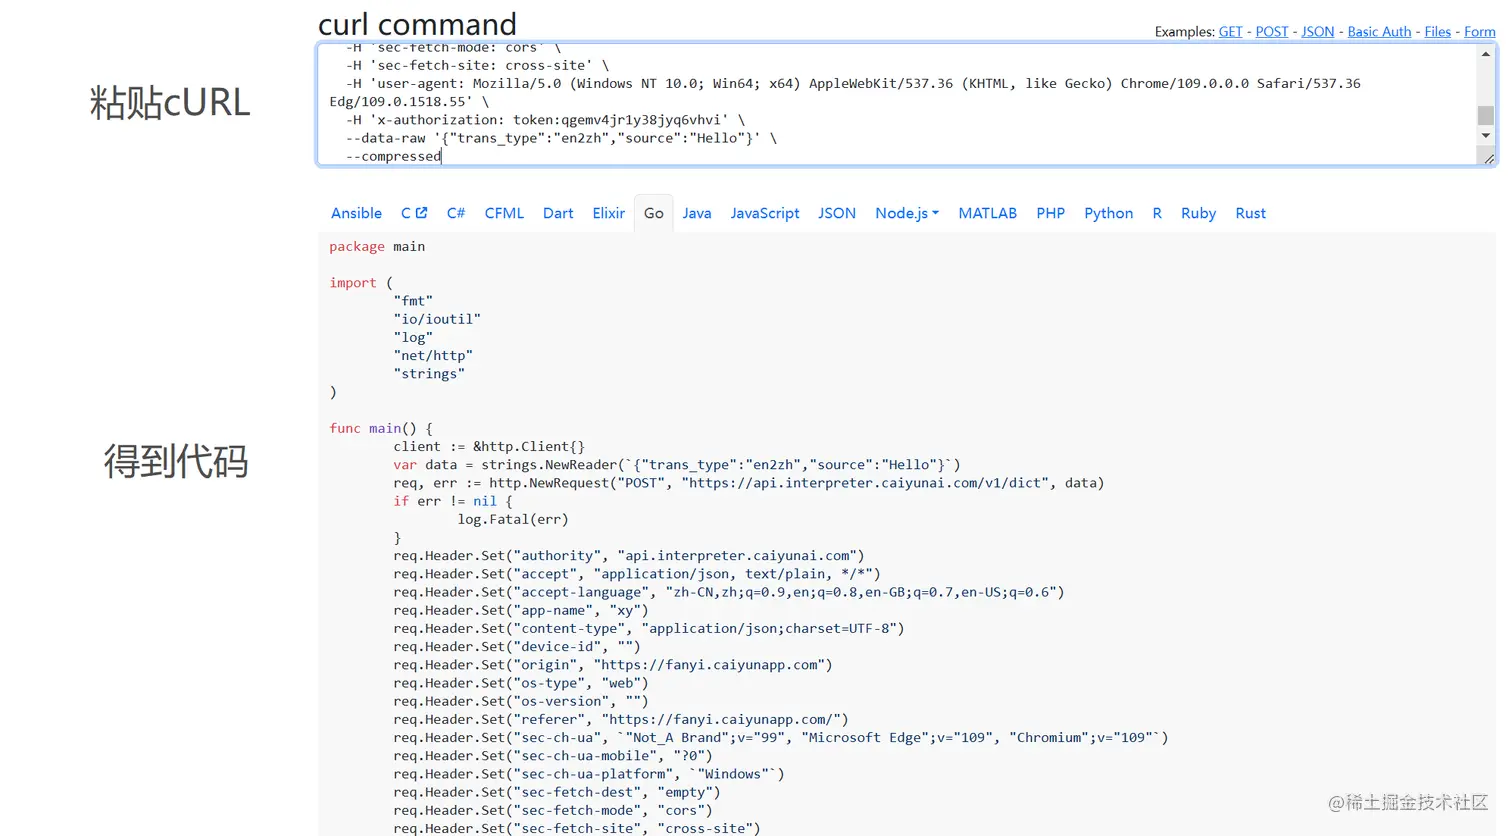This screenshot has width=1512, height=836.
Task: Switch to the R tab
Action: (x=1157, y=213)
